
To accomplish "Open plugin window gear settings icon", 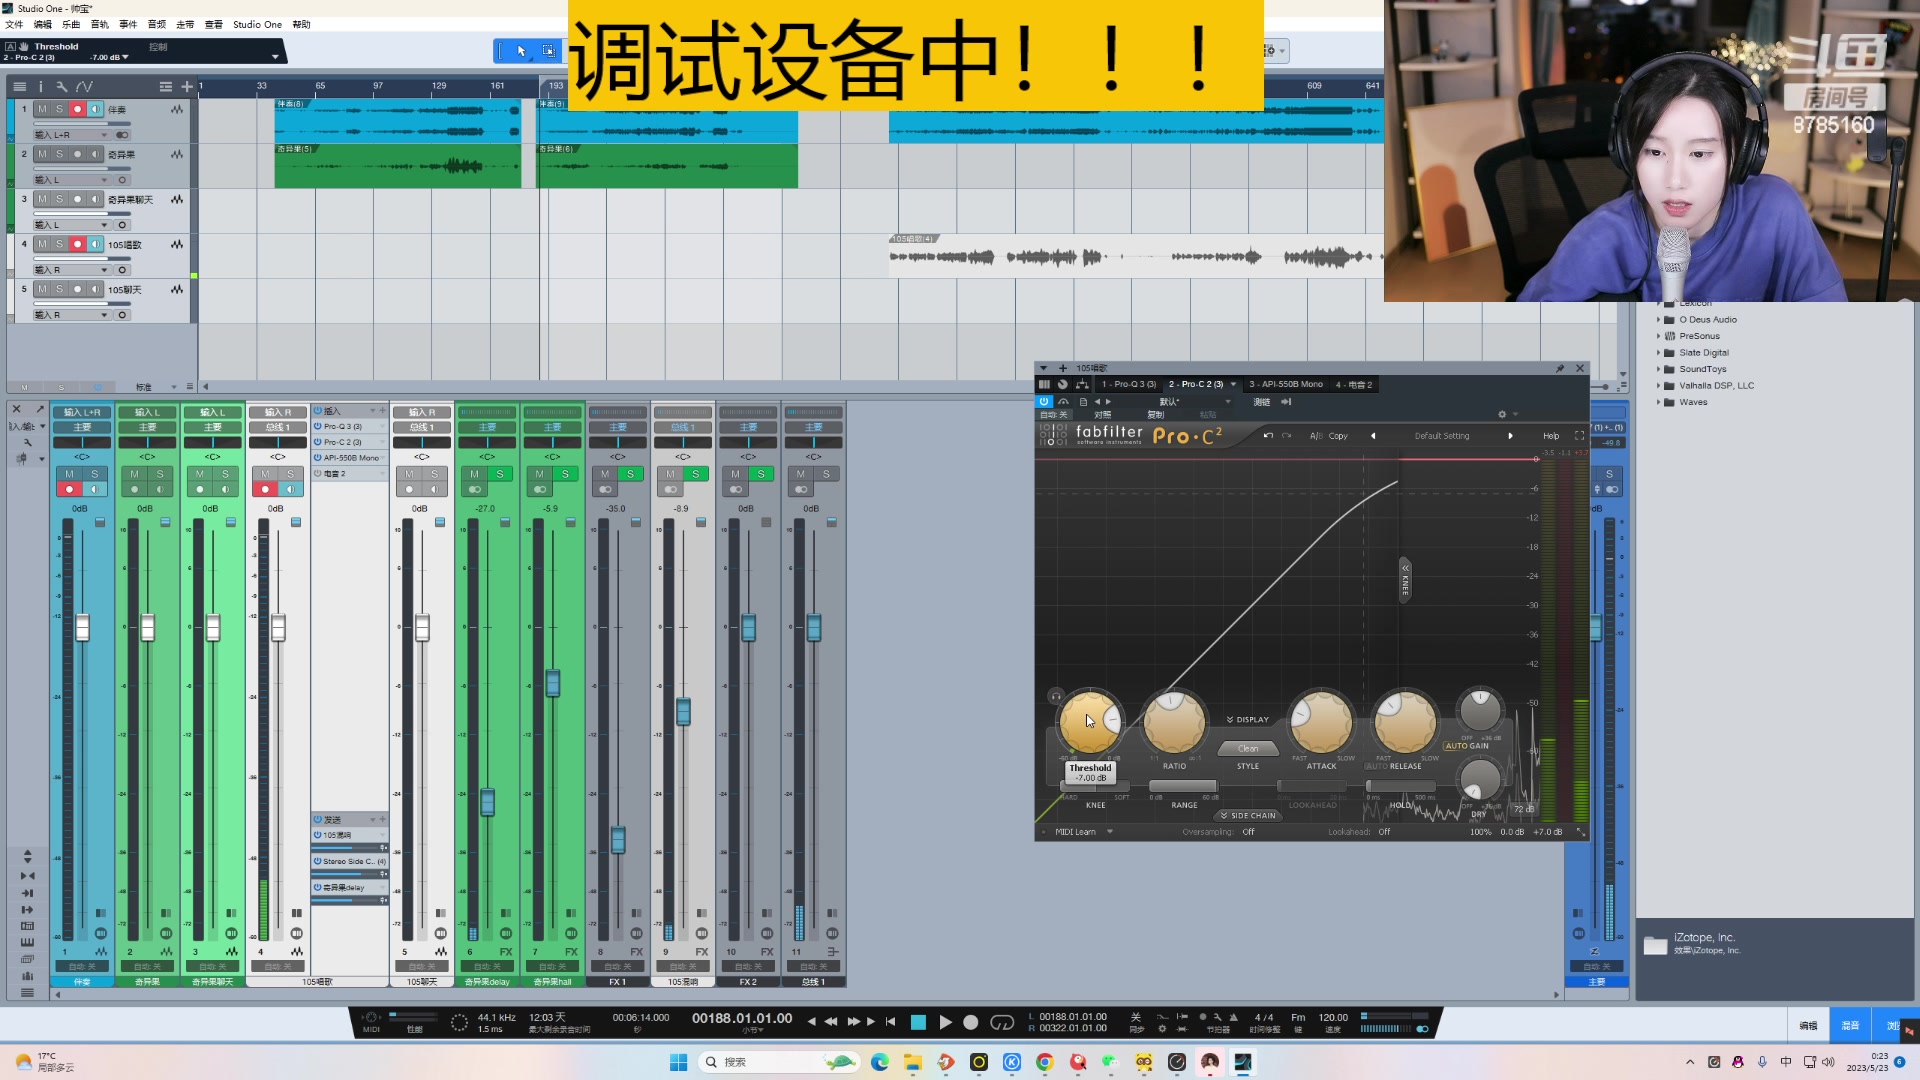I will (x=1502, y=414).
